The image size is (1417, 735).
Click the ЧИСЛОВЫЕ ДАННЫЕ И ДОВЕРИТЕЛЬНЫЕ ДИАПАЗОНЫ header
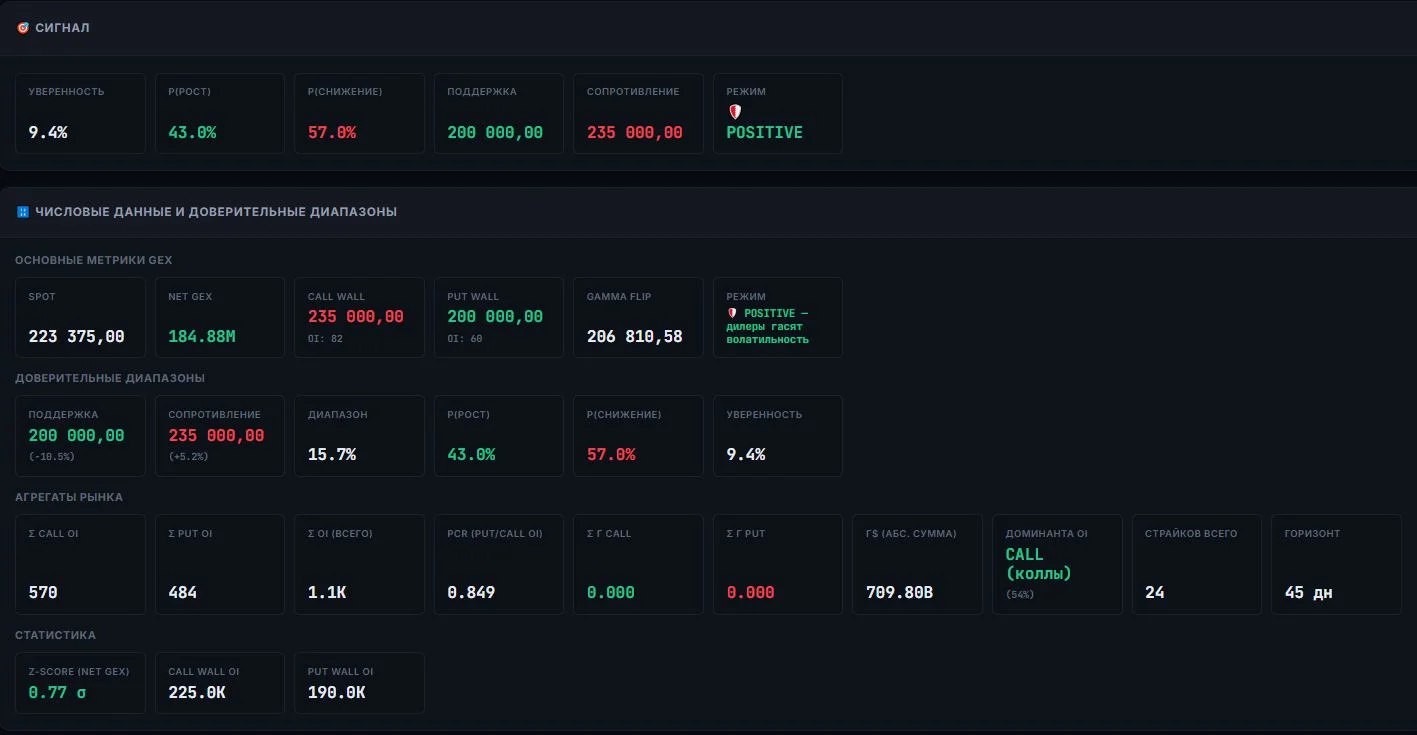click(216, 212)
